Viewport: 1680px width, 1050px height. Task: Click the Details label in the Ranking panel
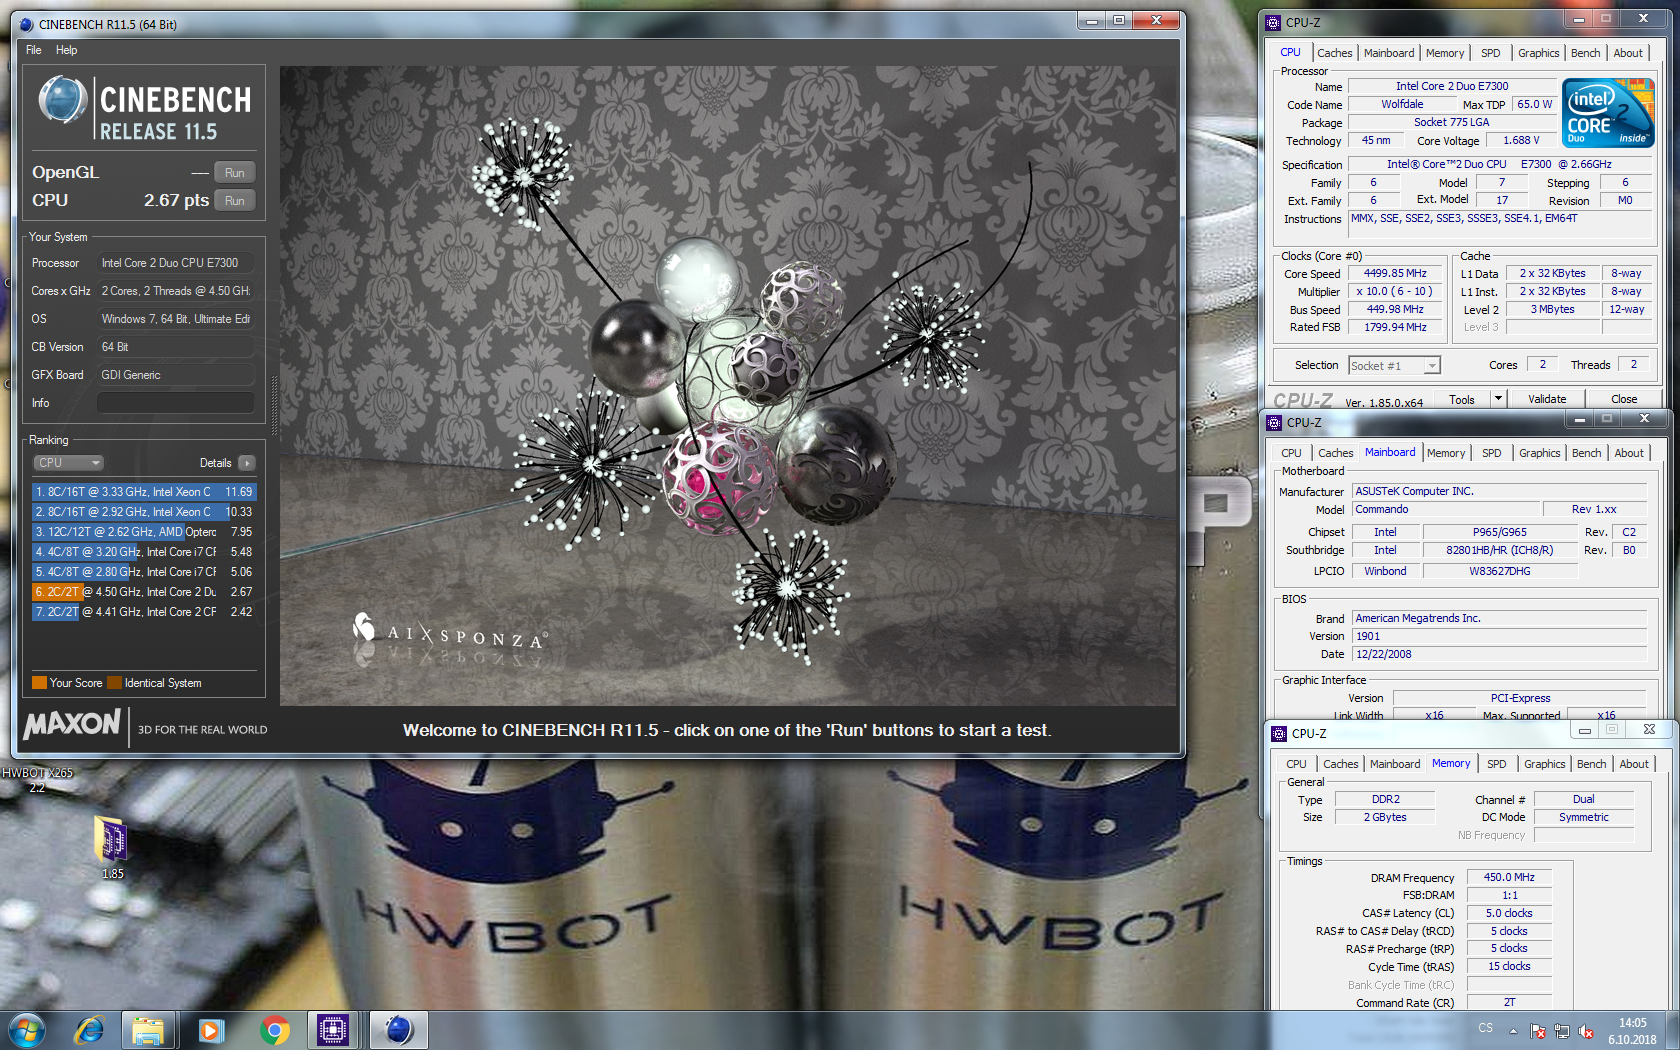pos(215,463)
